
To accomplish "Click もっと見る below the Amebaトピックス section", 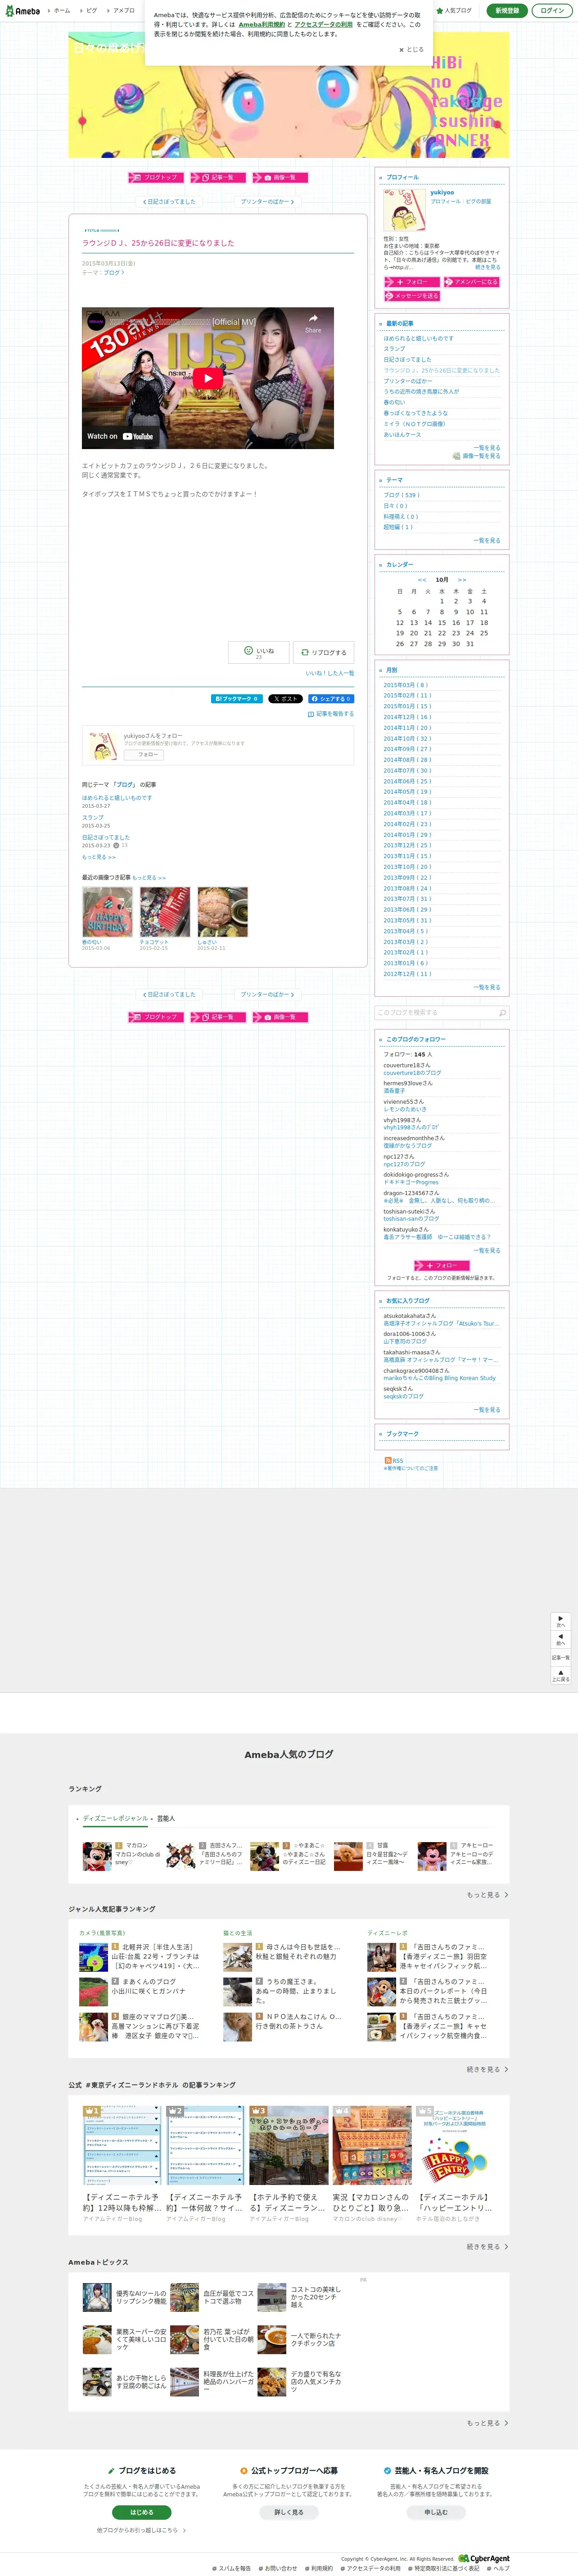I will click(x=487, y=2423).
